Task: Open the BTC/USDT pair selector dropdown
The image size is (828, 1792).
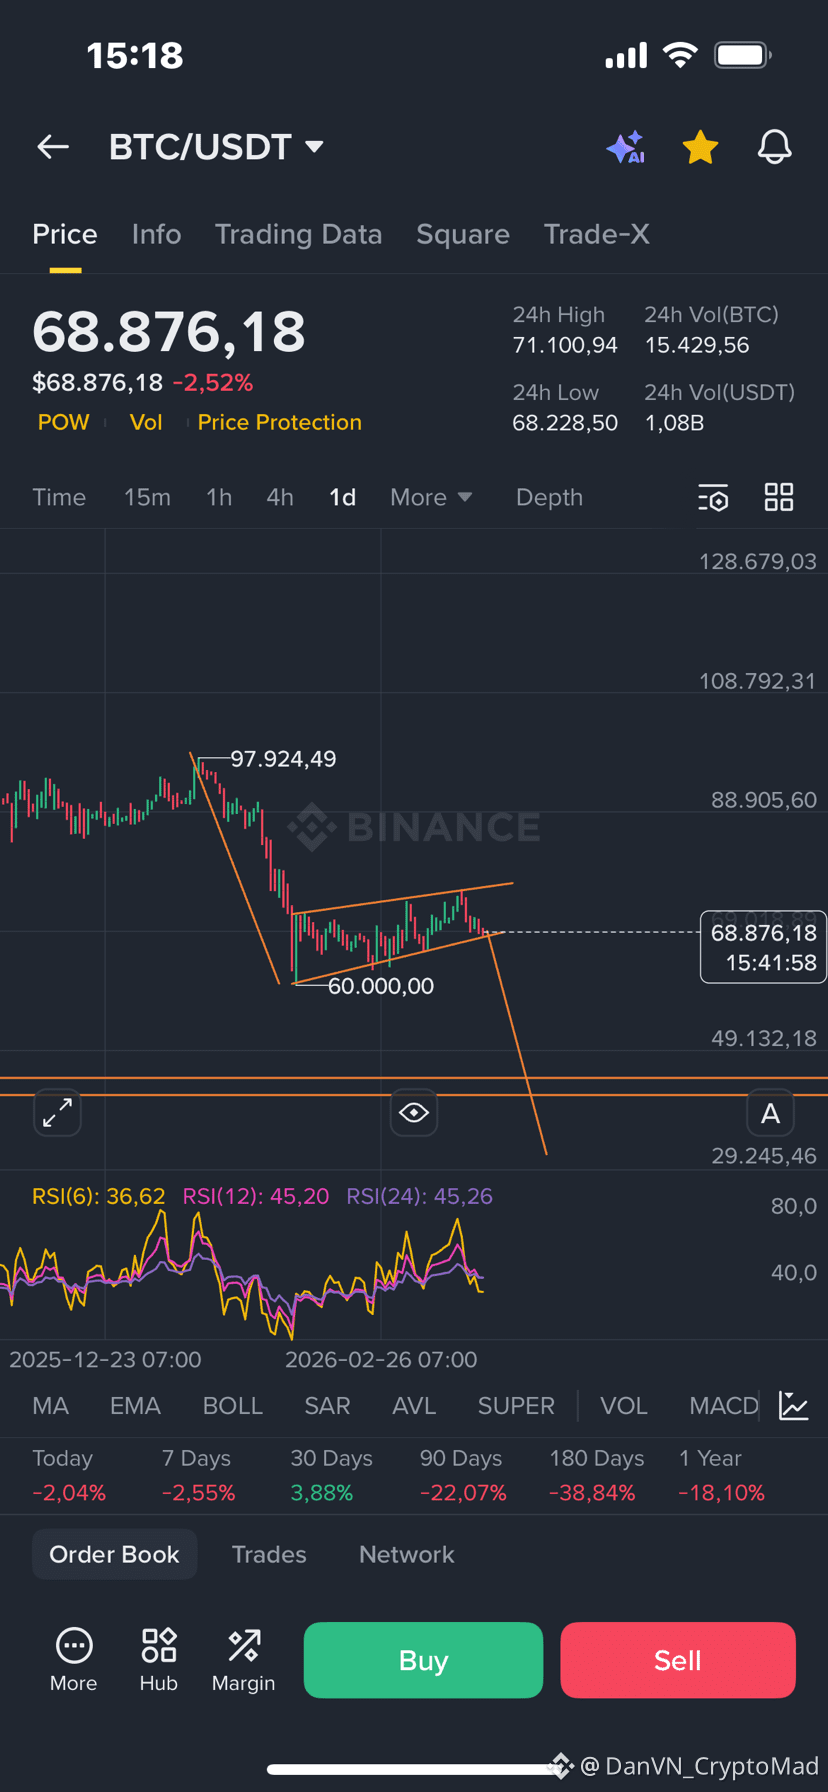Action: point(217,147)
